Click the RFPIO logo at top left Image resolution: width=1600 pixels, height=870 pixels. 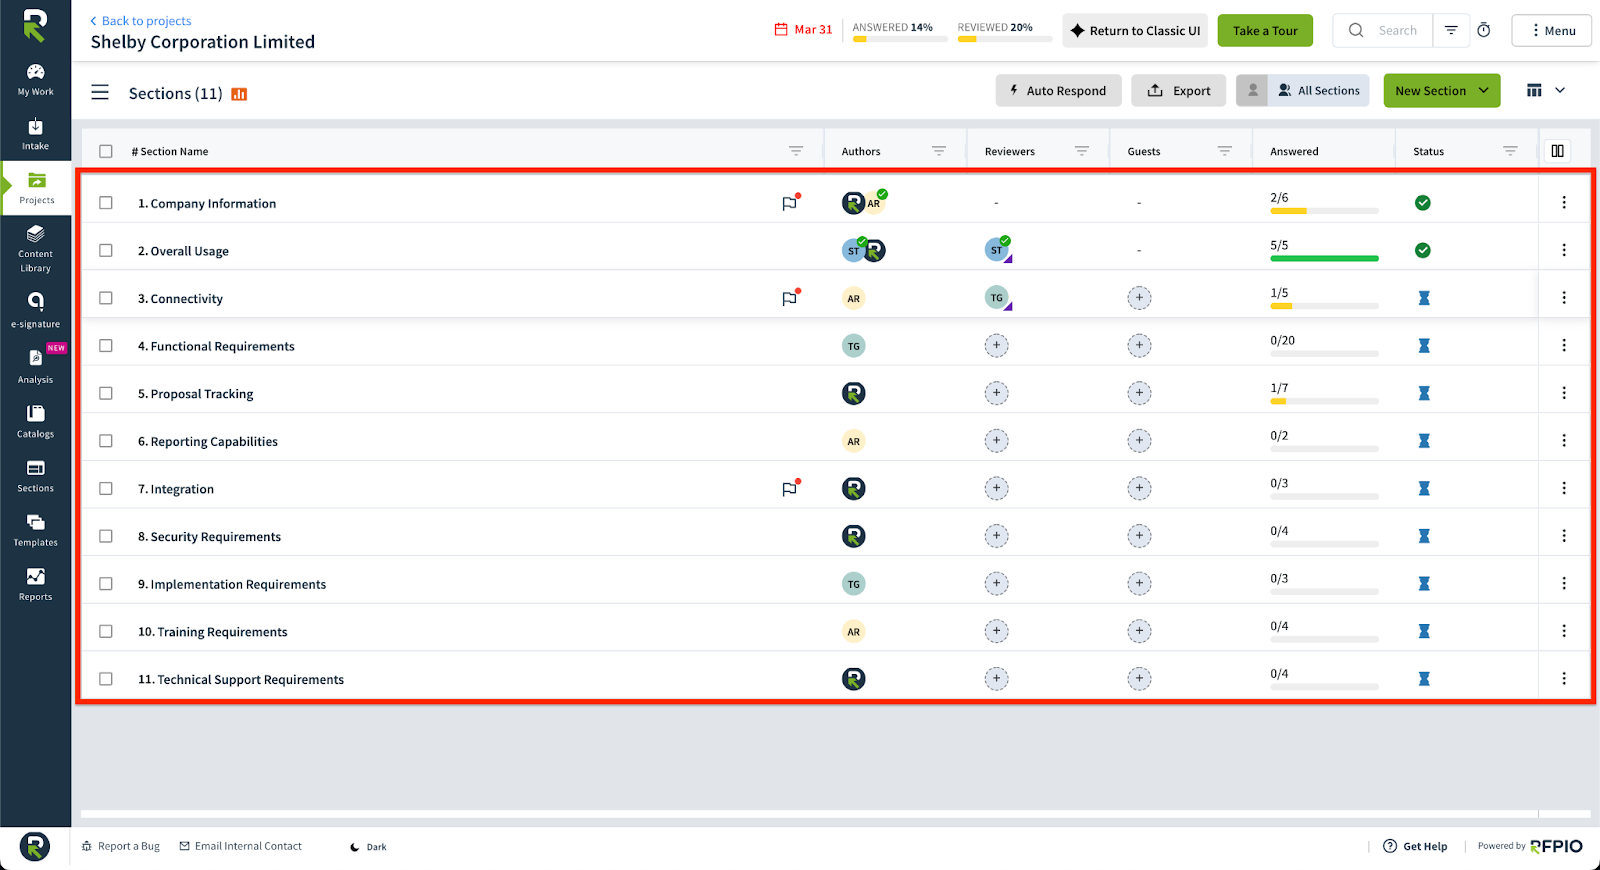pyautogui.click(x=35, y=25)
